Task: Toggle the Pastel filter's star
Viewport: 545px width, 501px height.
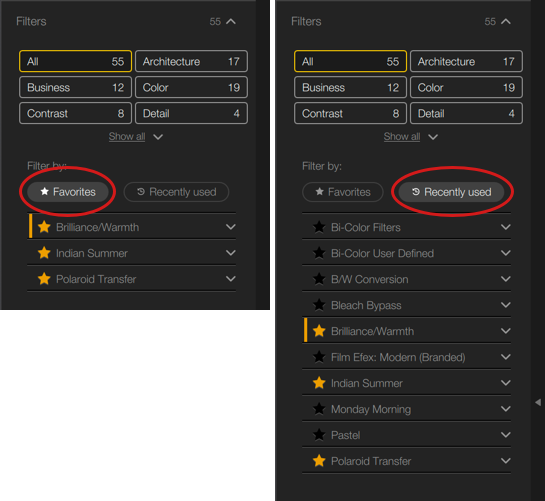Action: click(319, 435)
